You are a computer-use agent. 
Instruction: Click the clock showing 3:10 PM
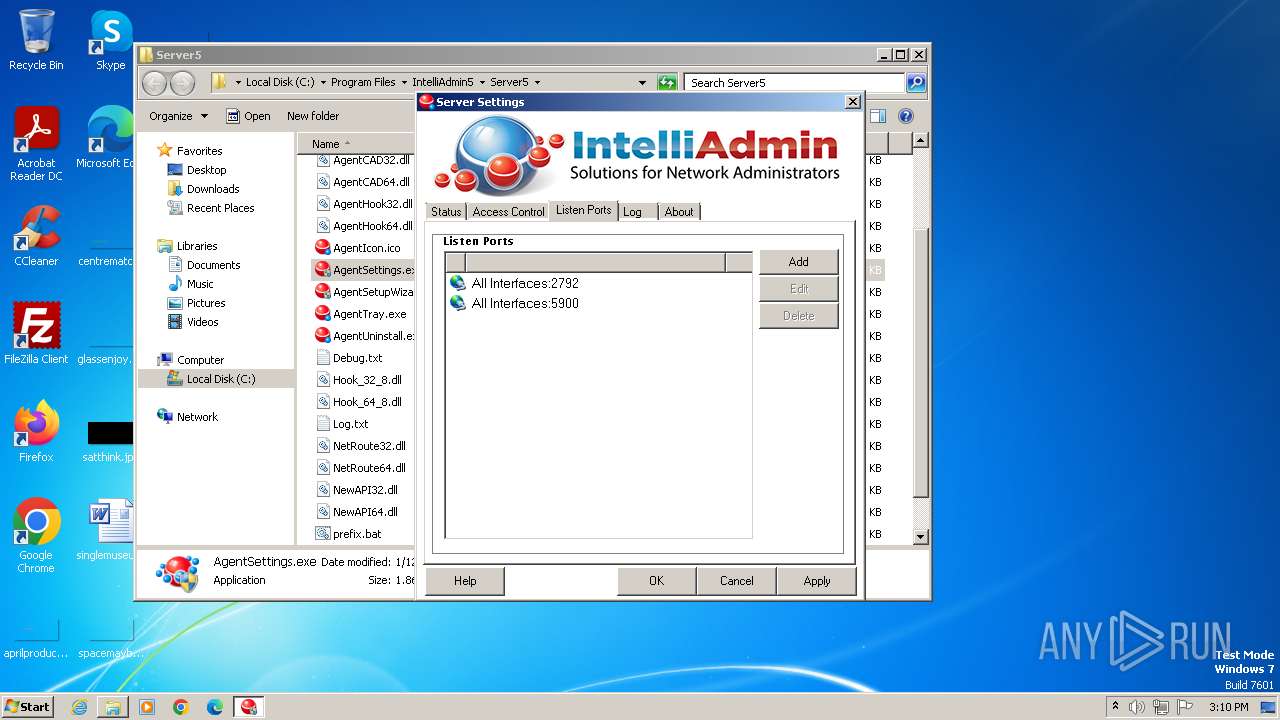point(1228,707)
